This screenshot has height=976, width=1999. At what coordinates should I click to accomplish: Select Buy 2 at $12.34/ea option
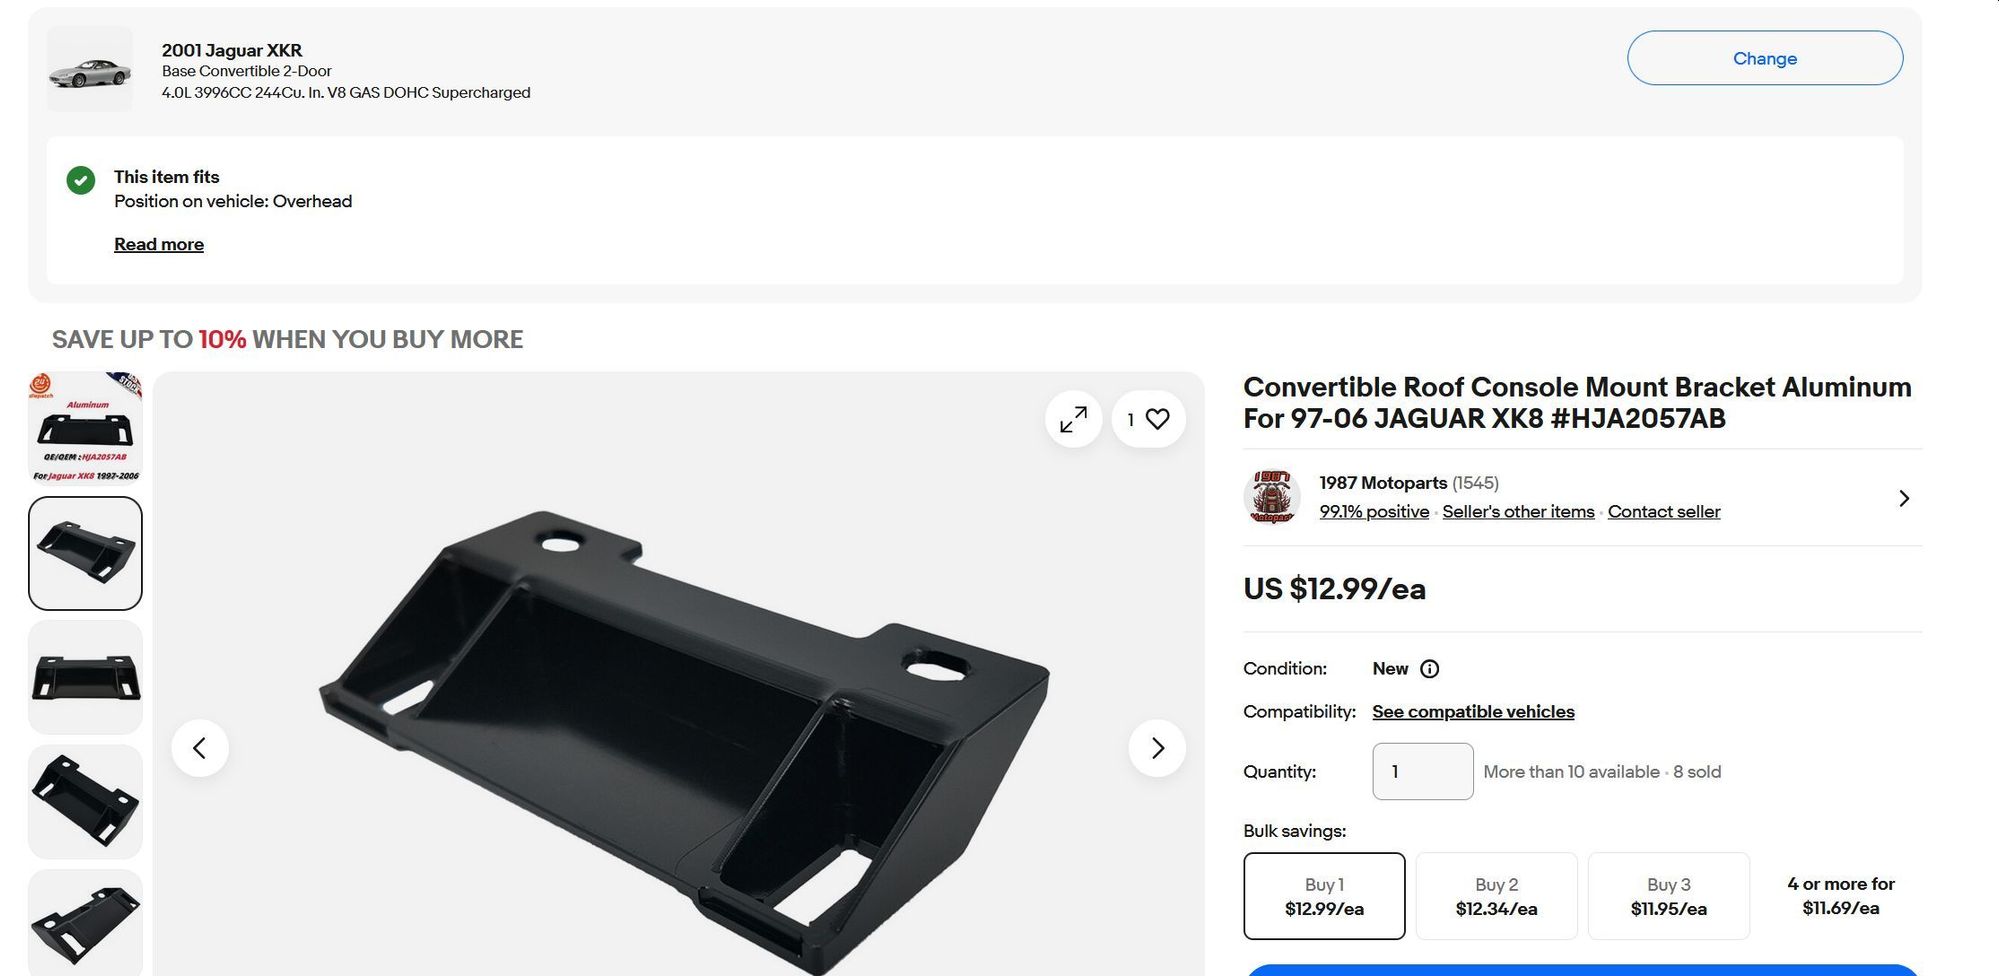[x=1496, y=896]
